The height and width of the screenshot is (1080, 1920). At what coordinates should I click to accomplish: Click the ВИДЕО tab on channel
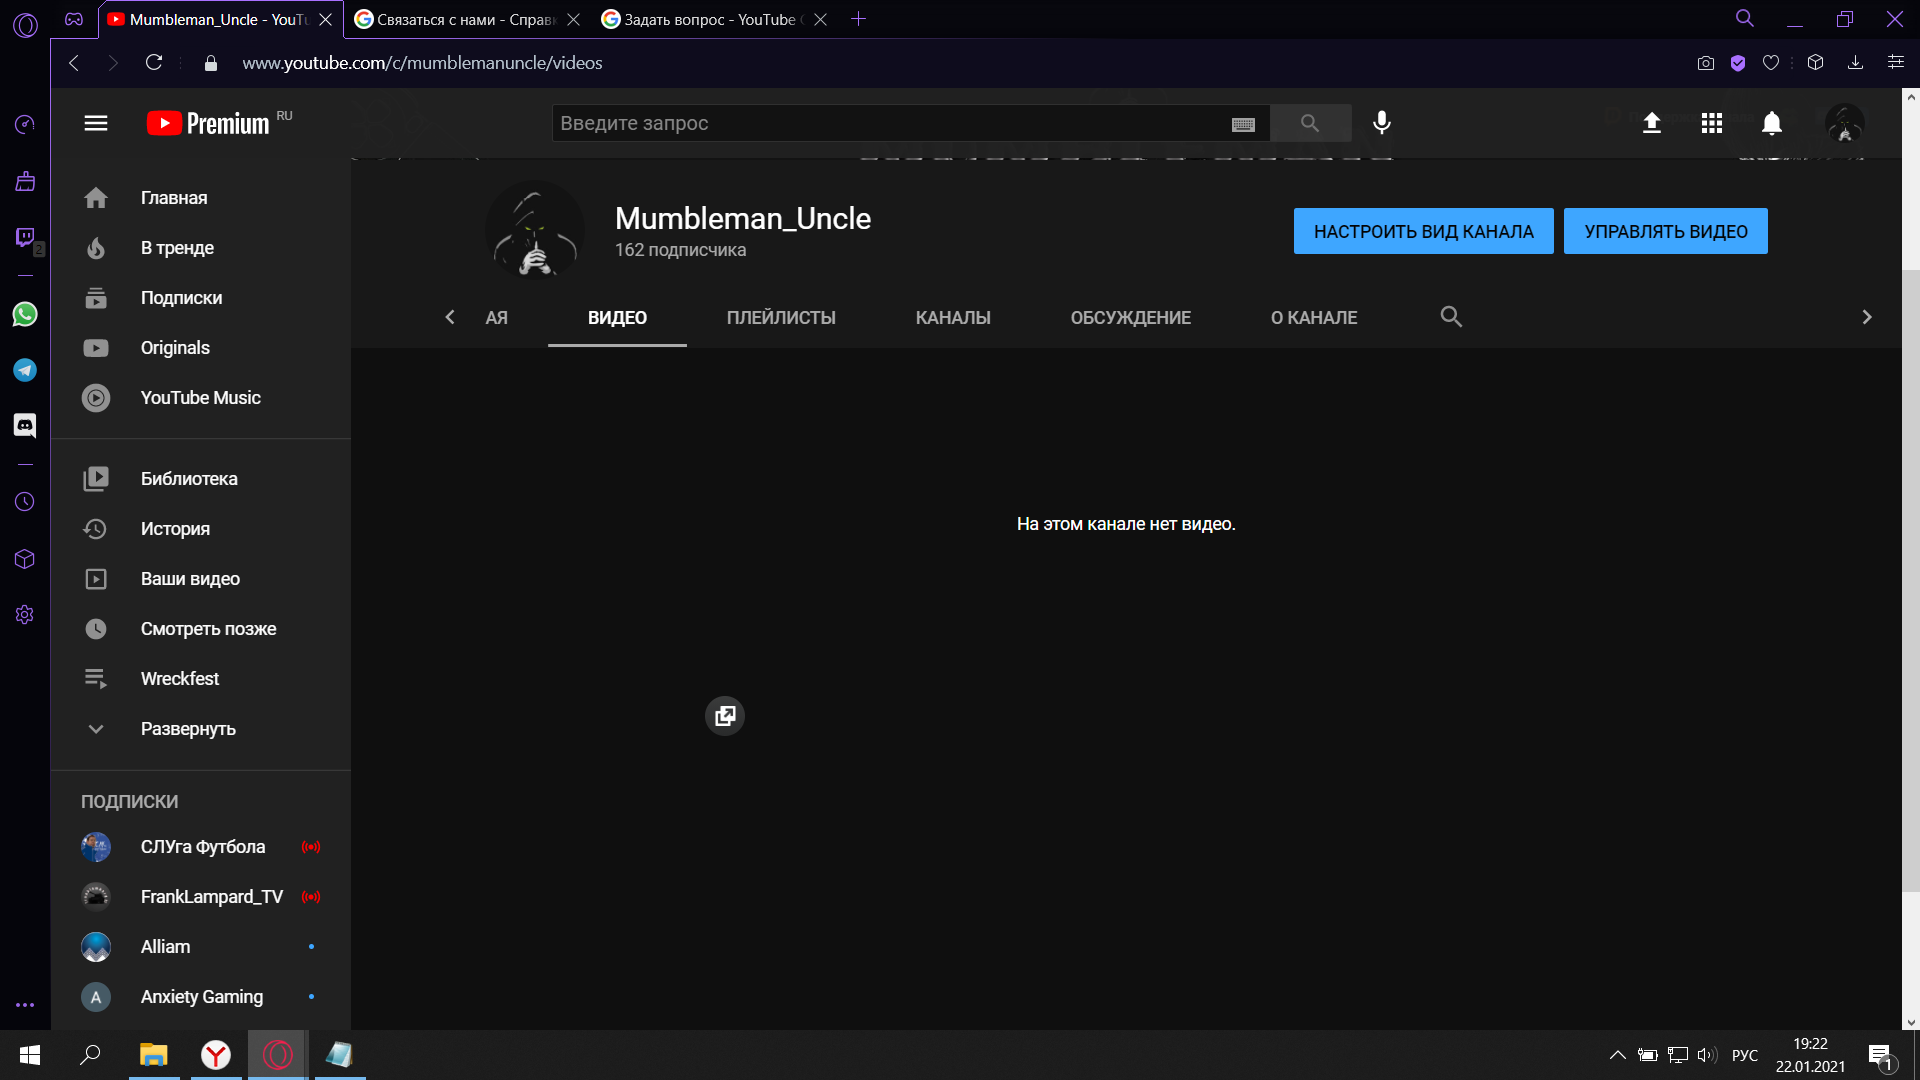click(616, 316)
